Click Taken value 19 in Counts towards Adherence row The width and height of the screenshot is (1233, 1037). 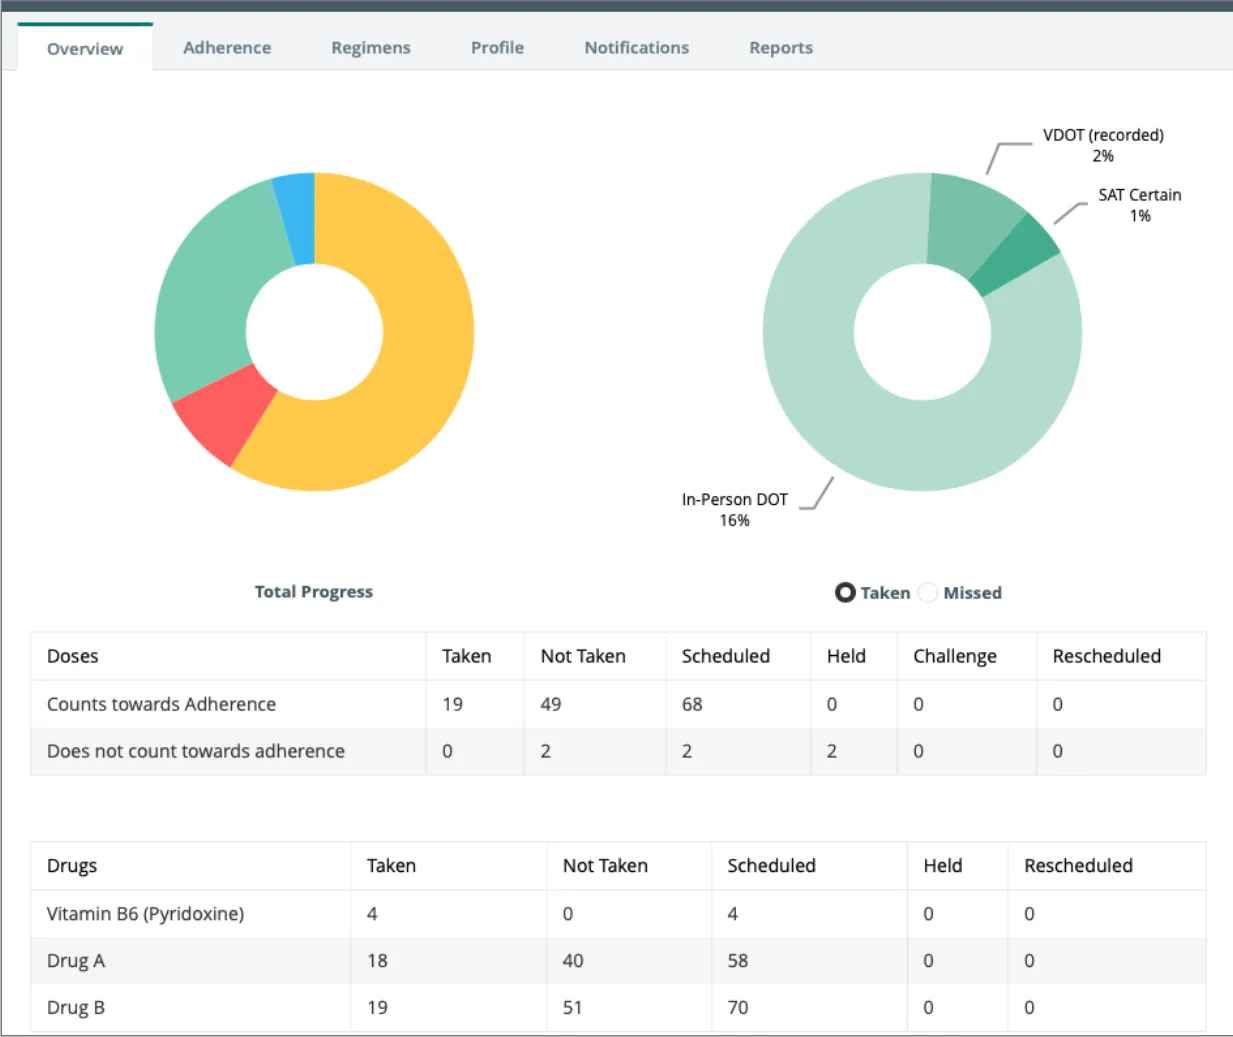coord(453,704)
